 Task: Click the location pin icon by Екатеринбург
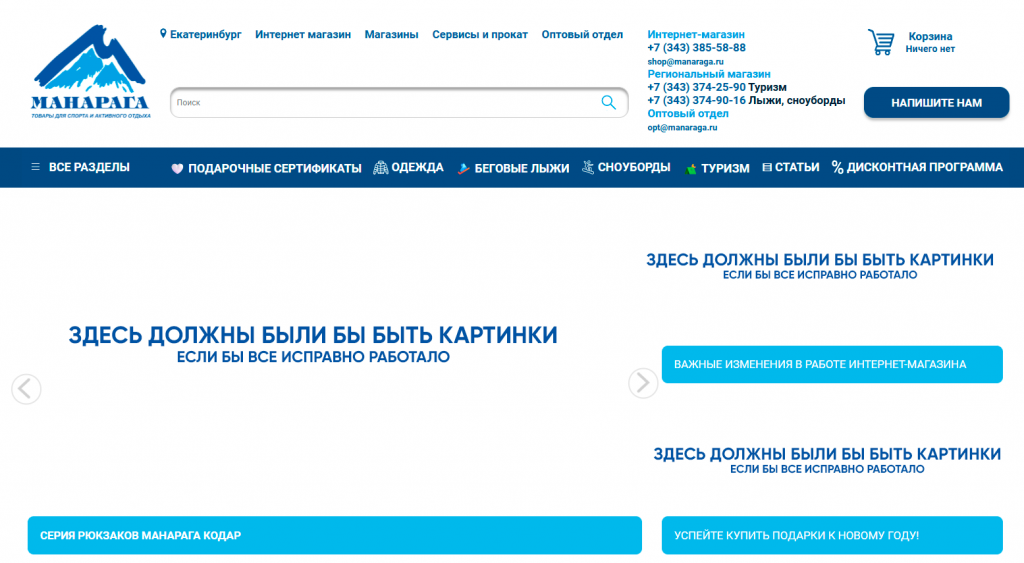coord(163,34)
